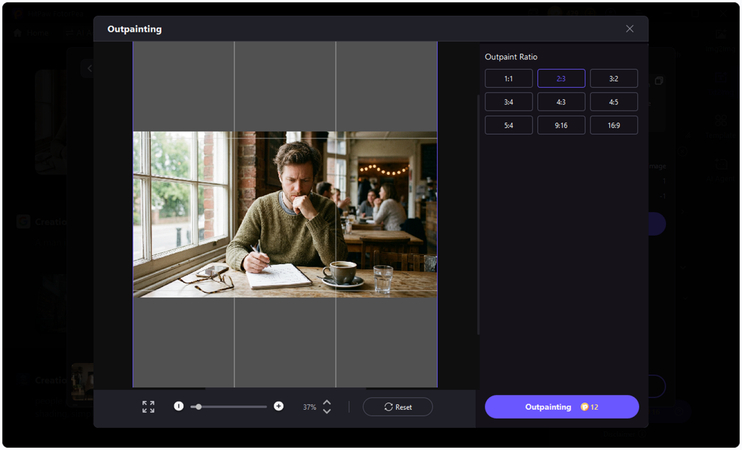Set outpaint ratio to 9:16
The width and height of the screenshot is (742, 450).
561,125
